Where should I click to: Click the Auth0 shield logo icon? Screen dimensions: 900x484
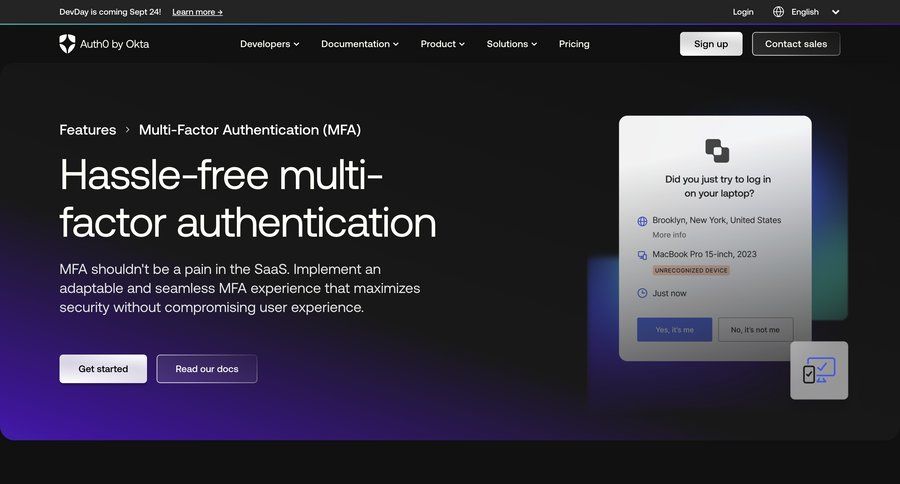click(x=67, y=44)
